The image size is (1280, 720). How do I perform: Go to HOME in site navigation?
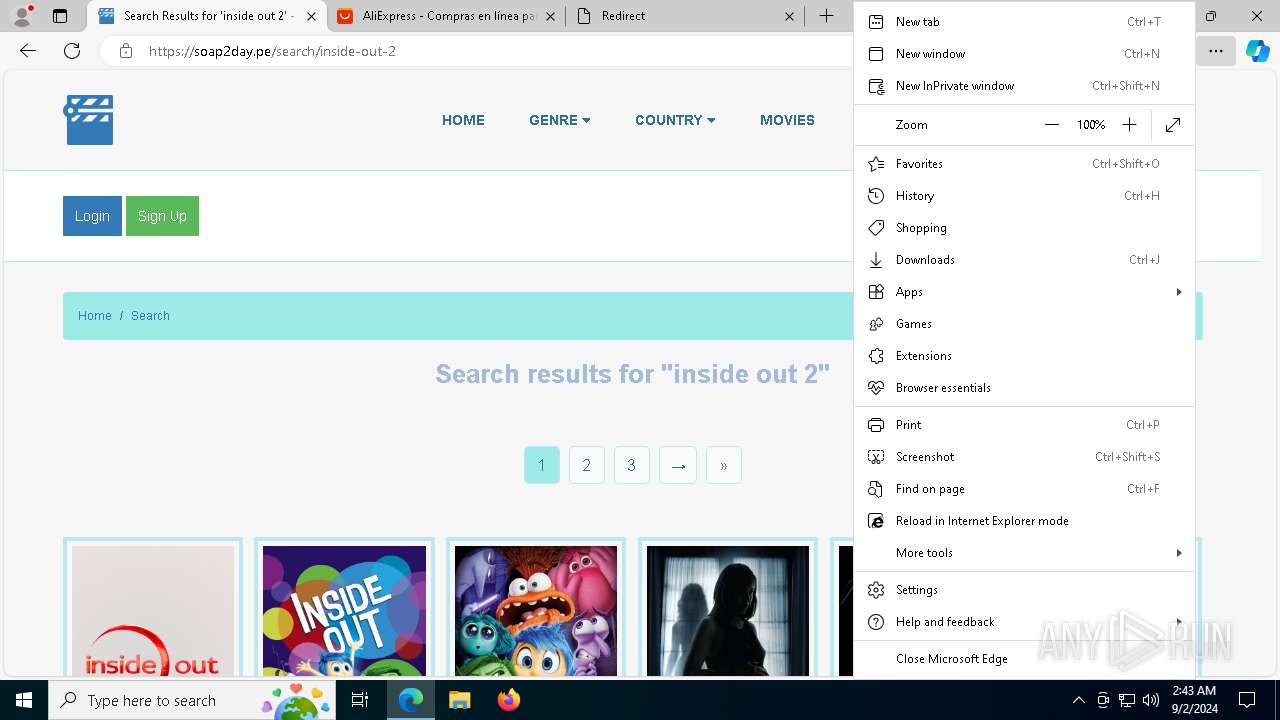pyautogui.click(x=463, y=120)
